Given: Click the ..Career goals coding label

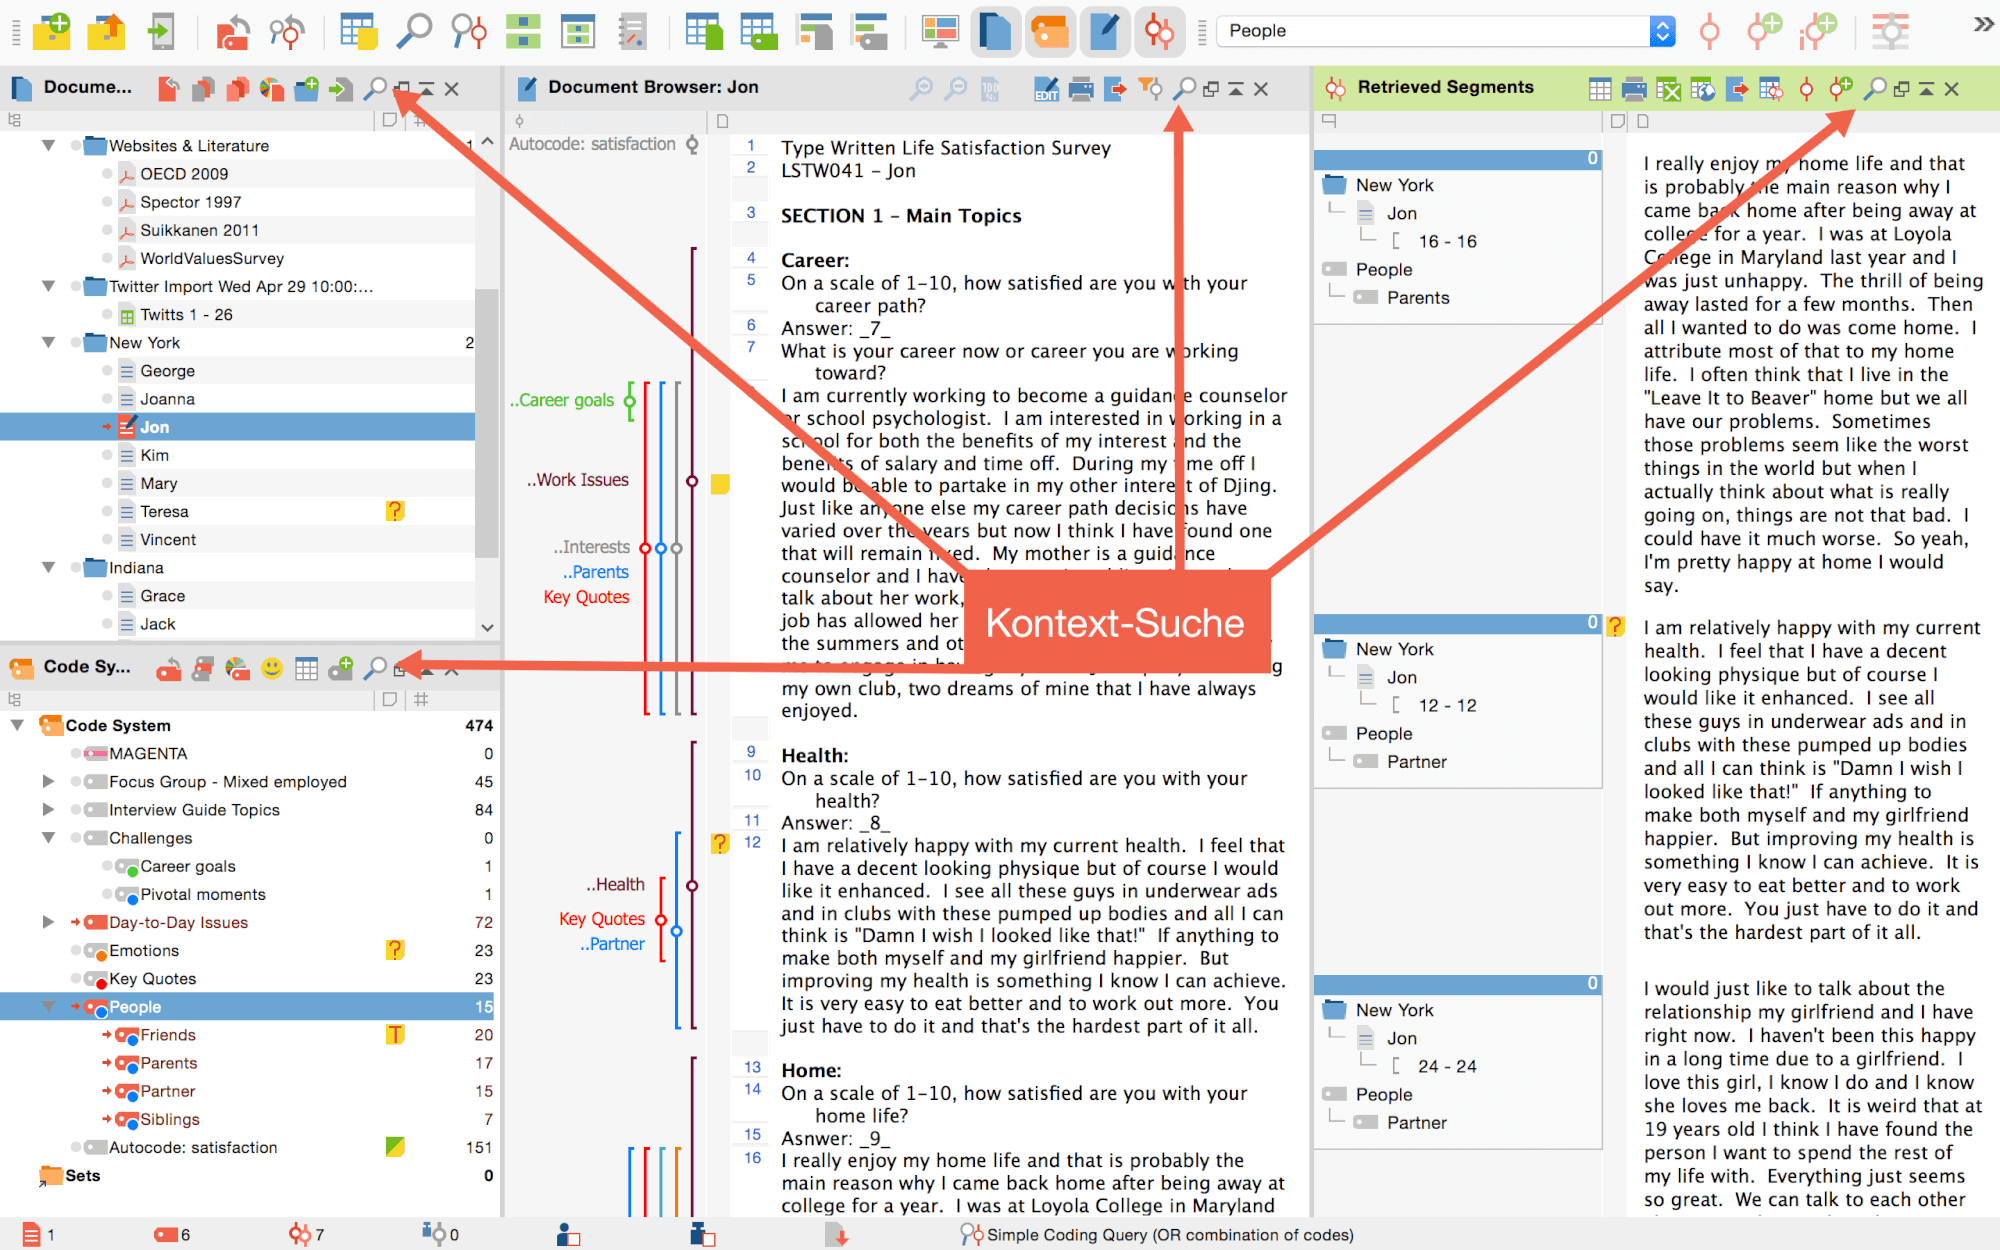Looking at the screenshot, I should [562, 401].
